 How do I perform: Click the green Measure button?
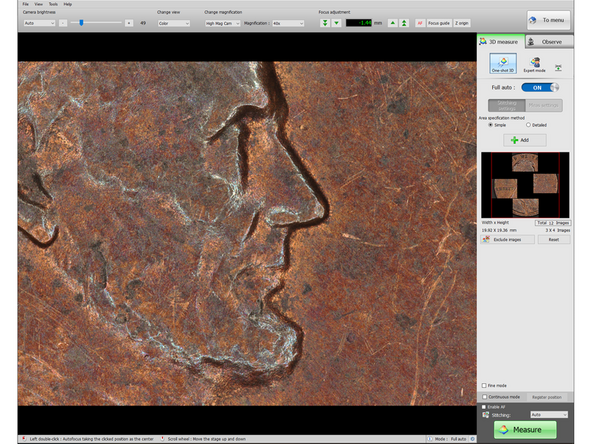point(525,430)
